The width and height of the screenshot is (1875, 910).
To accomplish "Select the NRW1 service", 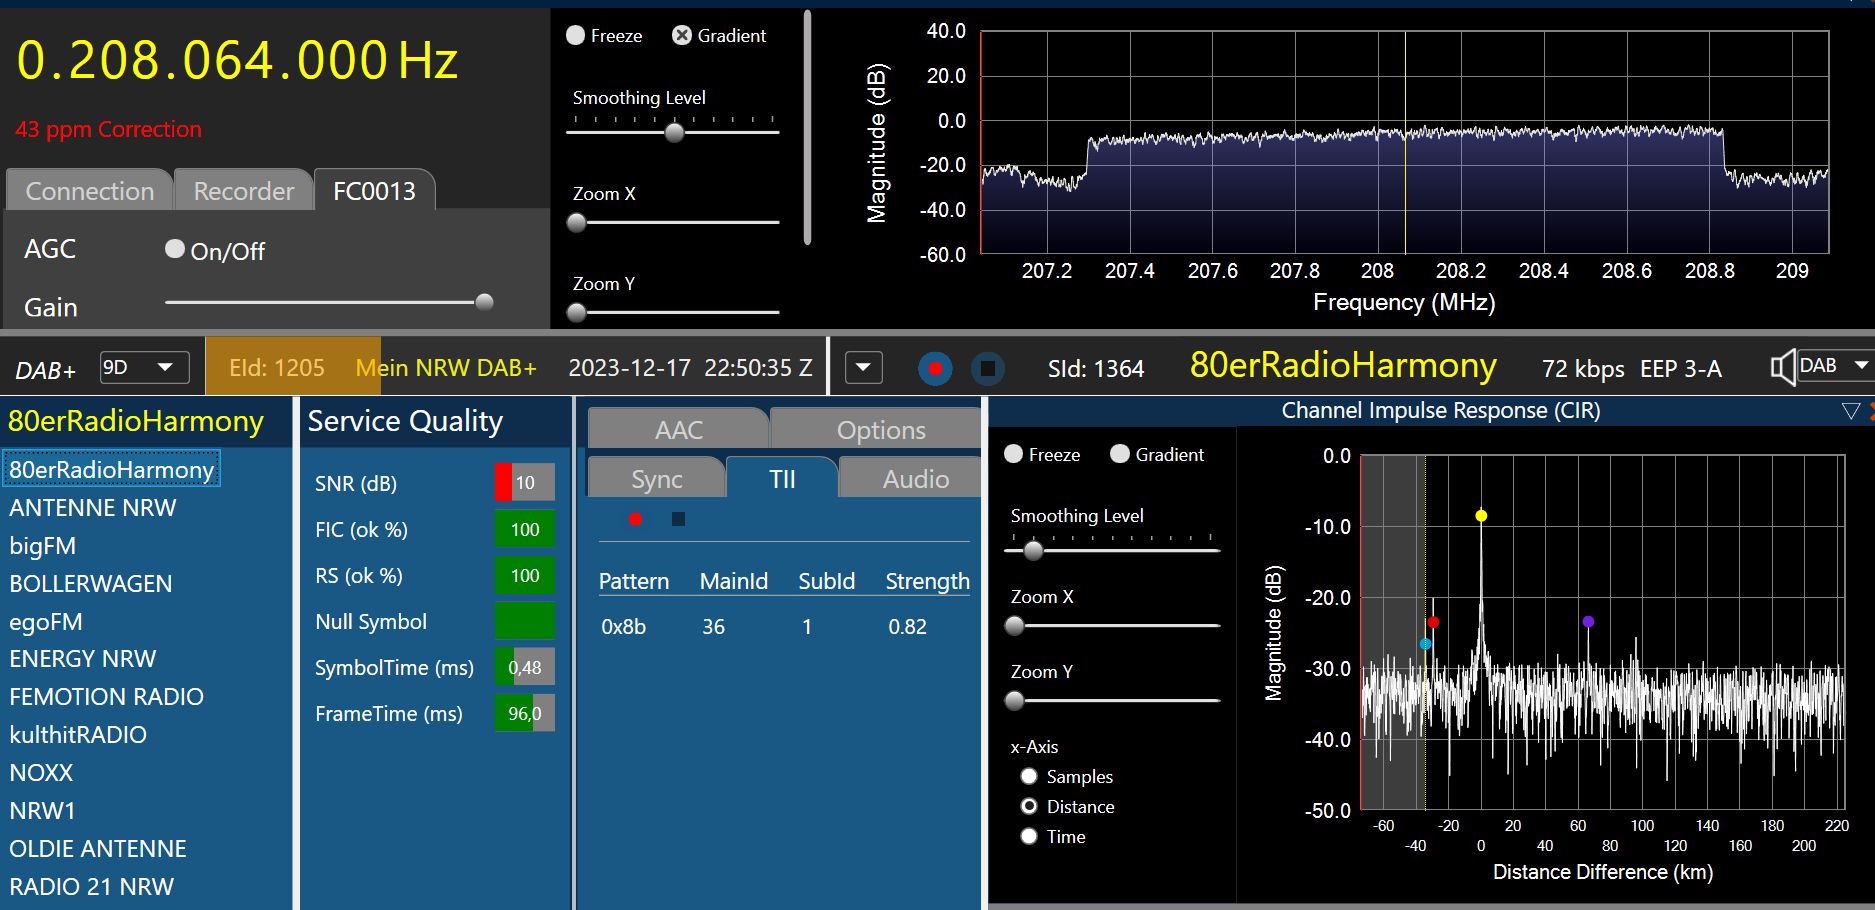I will [43, 811].
